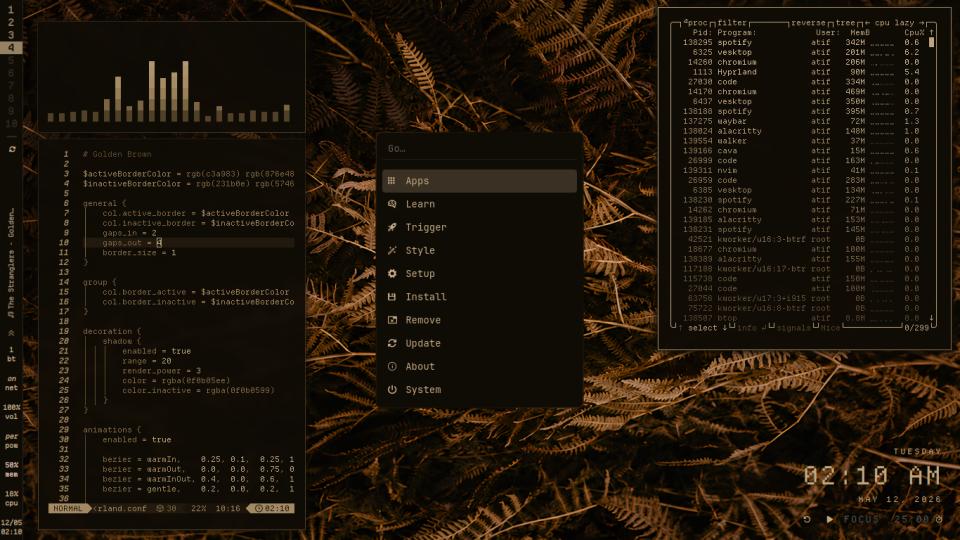Screen dimensions: 960x540
Task: Select the 137275 waybar process row
Action: (x=801, y=121)
